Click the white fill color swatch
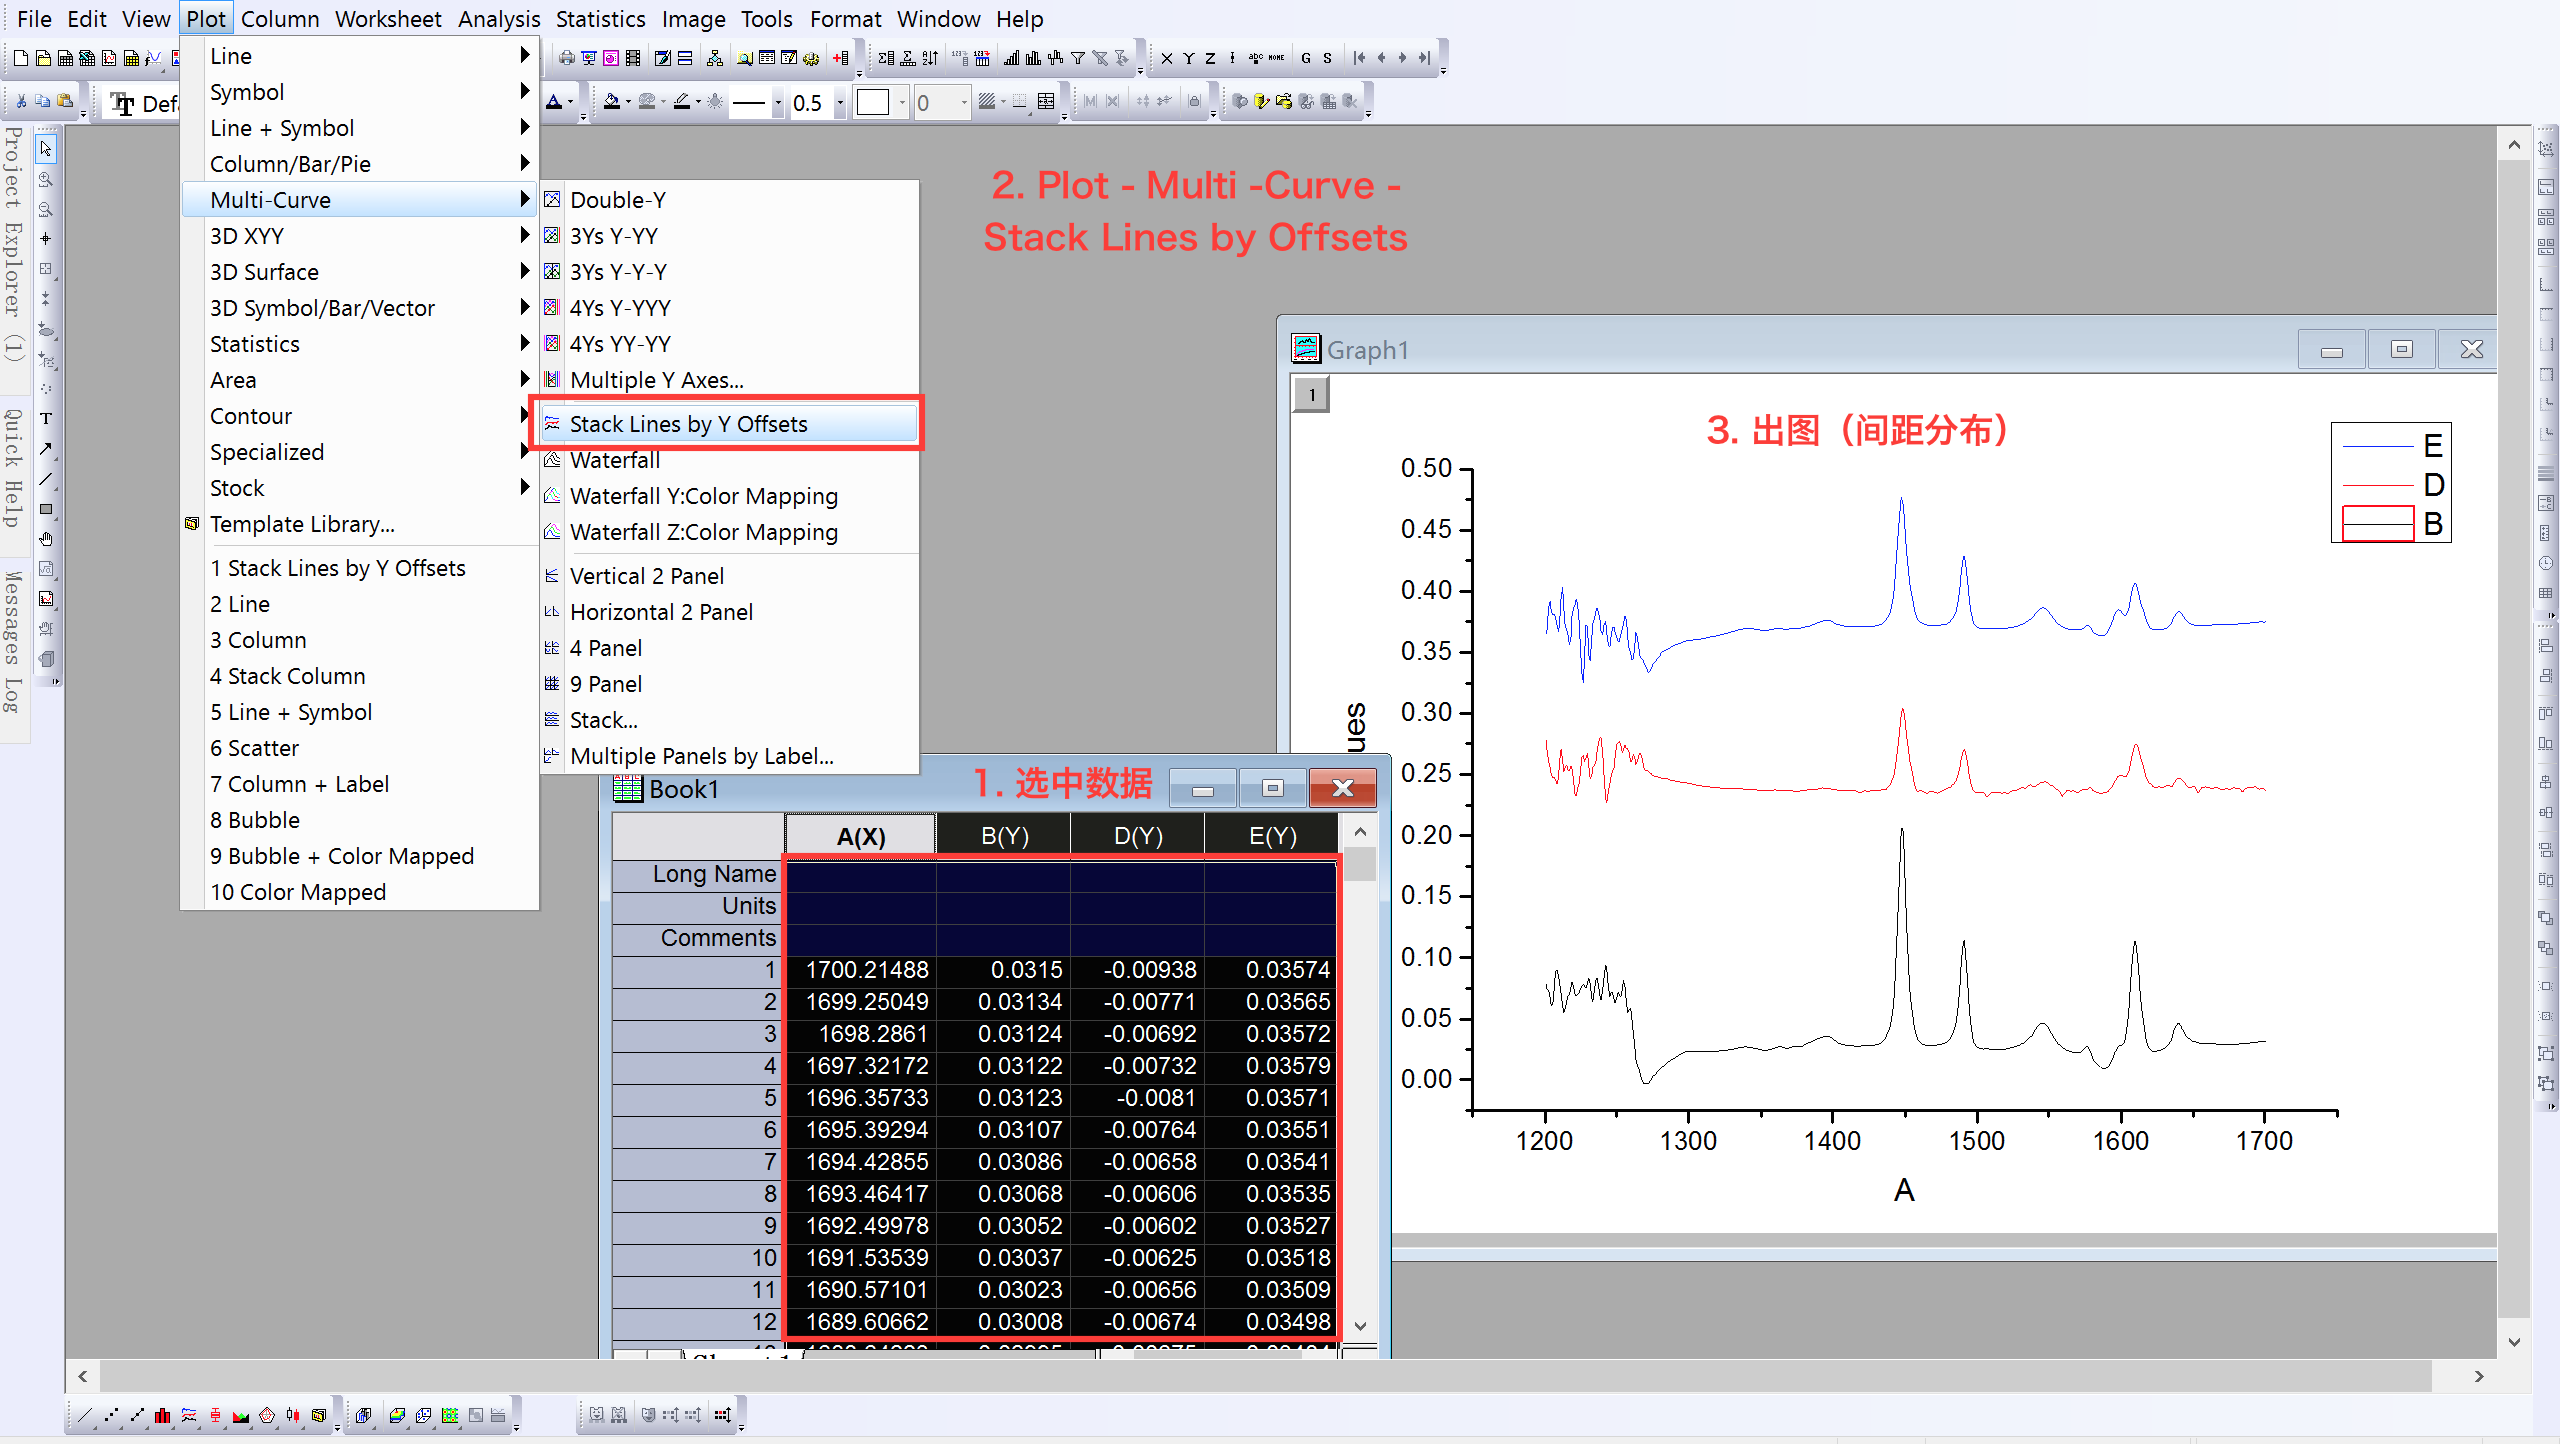Viewport: 2560px width, 1444px height. [873, 103]
